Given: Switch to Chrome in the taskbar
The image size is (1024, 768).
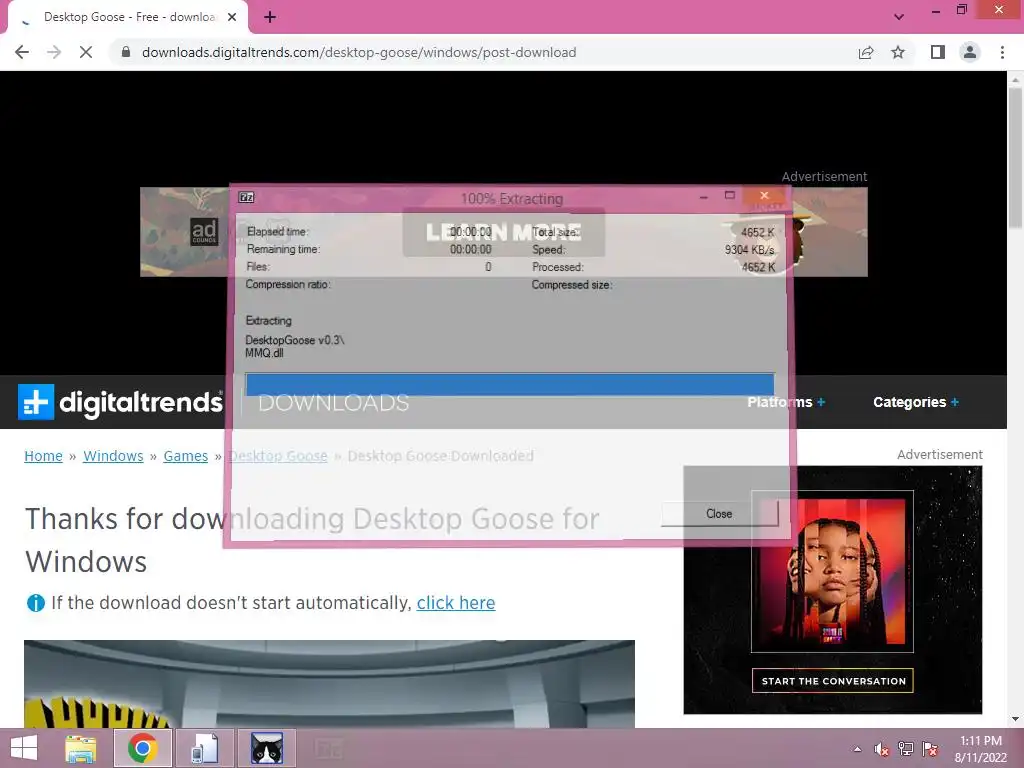Looking at the screenshot, I should 142,748.
